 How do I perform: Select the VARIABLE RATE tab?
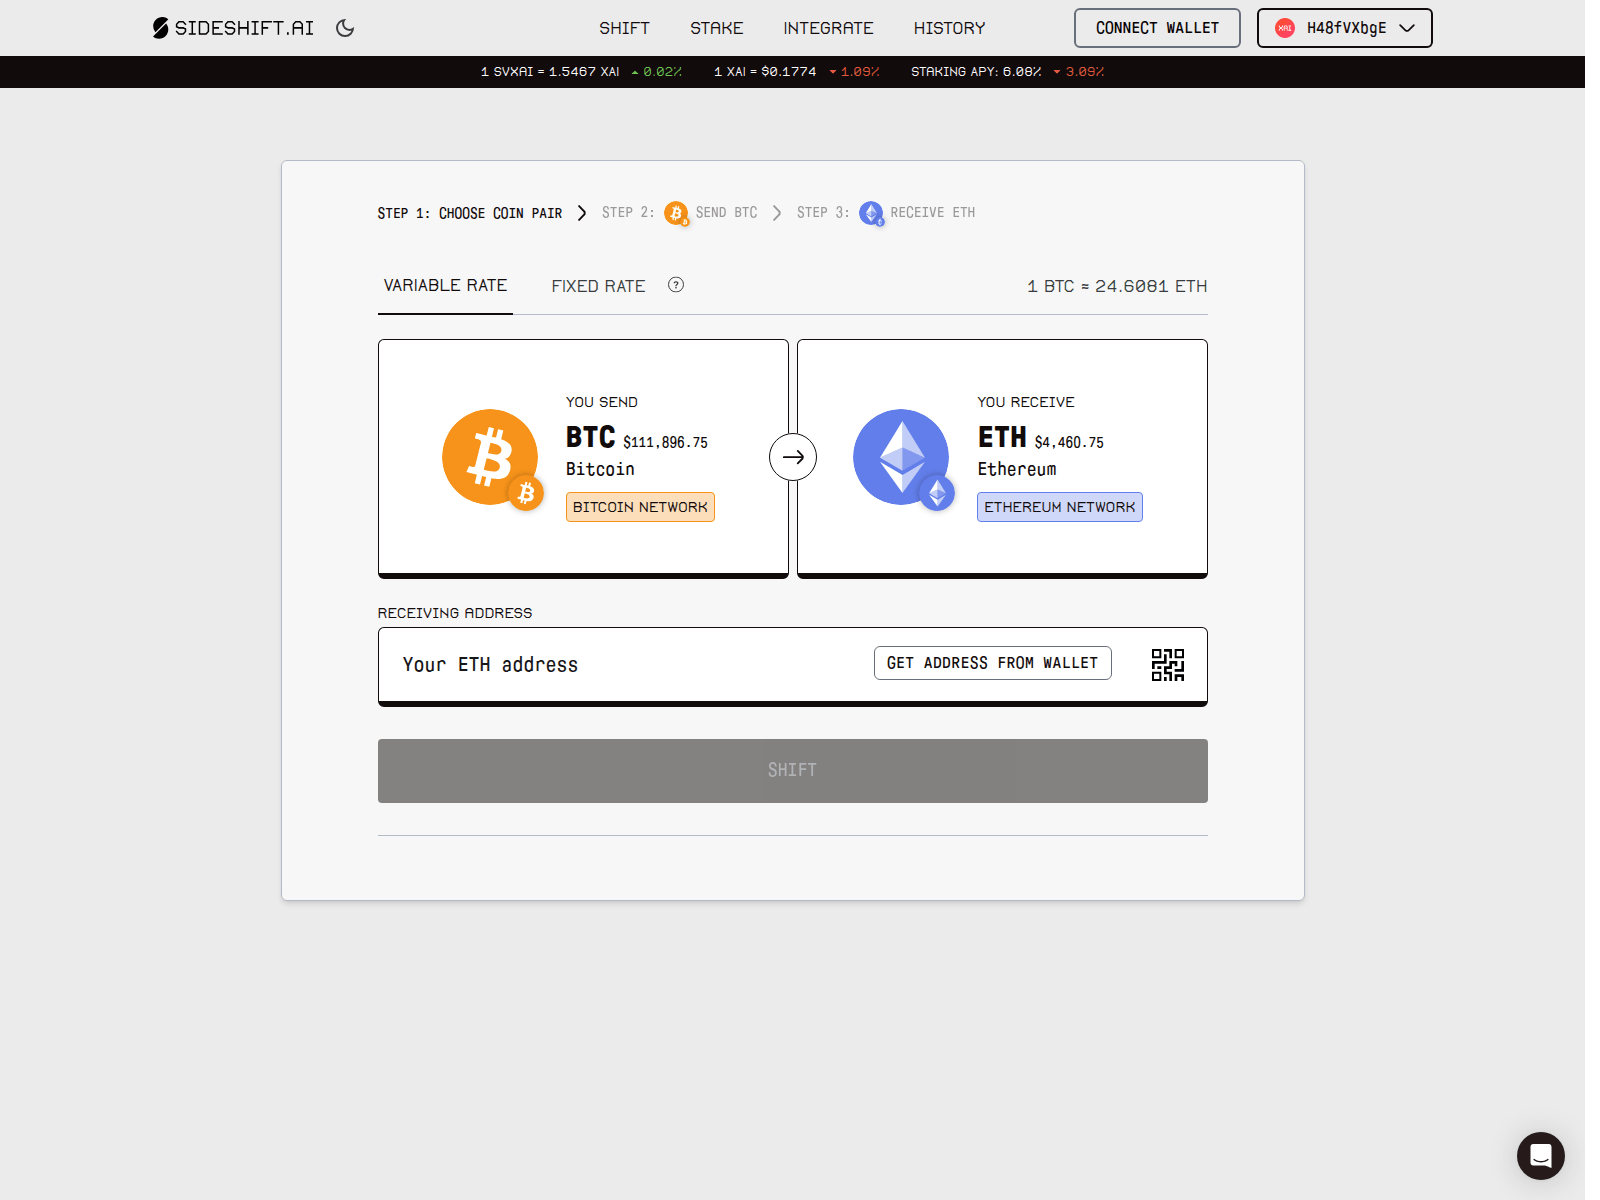click(x=445, y=286)
